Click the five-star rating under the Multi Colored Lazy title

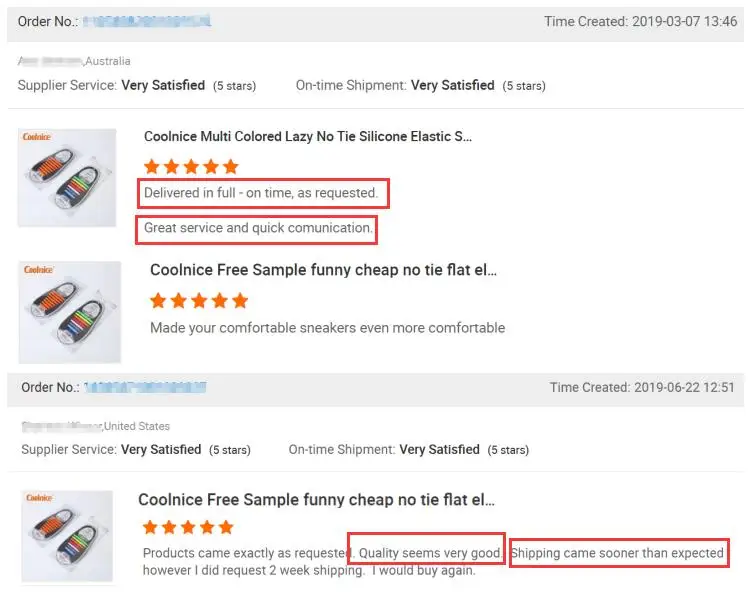point(191,167)
